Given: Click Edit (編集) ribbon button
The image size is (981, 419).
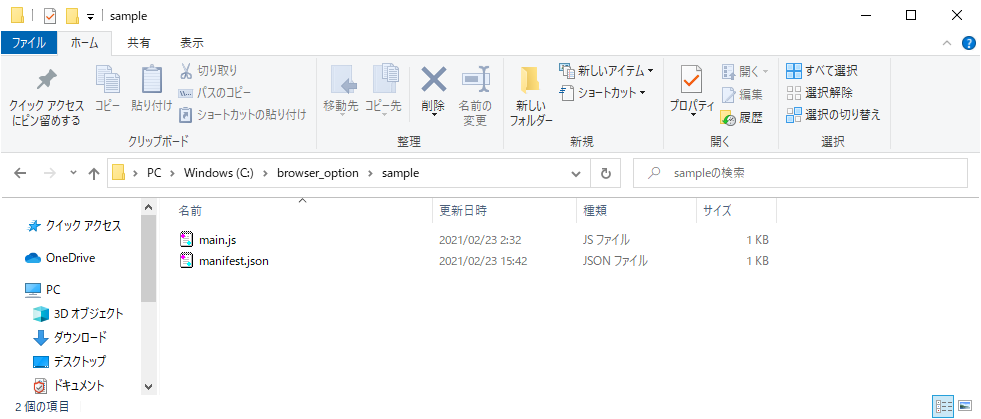Looking at the screenshot, I should (743, 94).
